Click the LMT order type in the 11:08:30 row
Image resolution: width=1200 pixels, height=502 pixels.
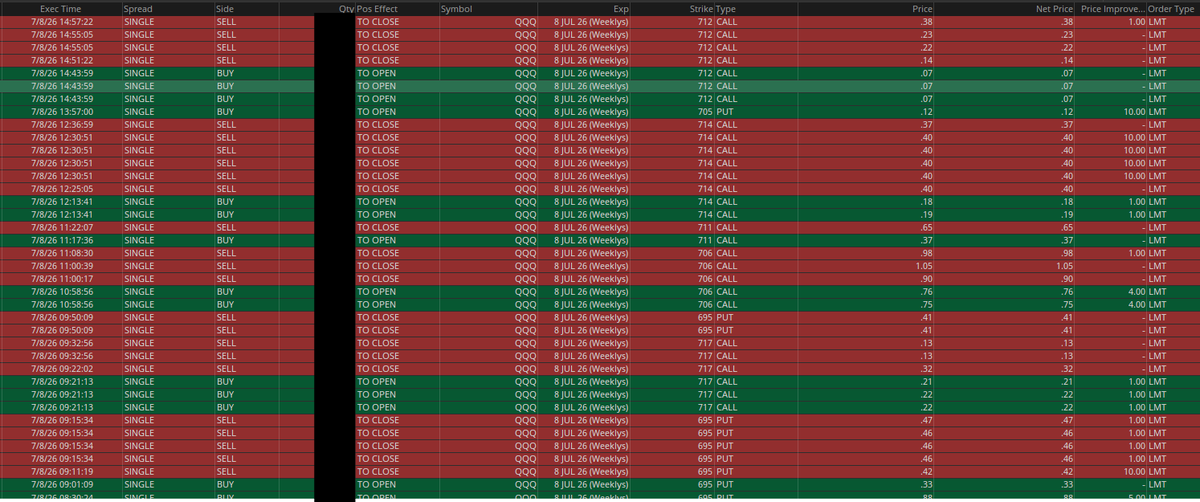1158,253
